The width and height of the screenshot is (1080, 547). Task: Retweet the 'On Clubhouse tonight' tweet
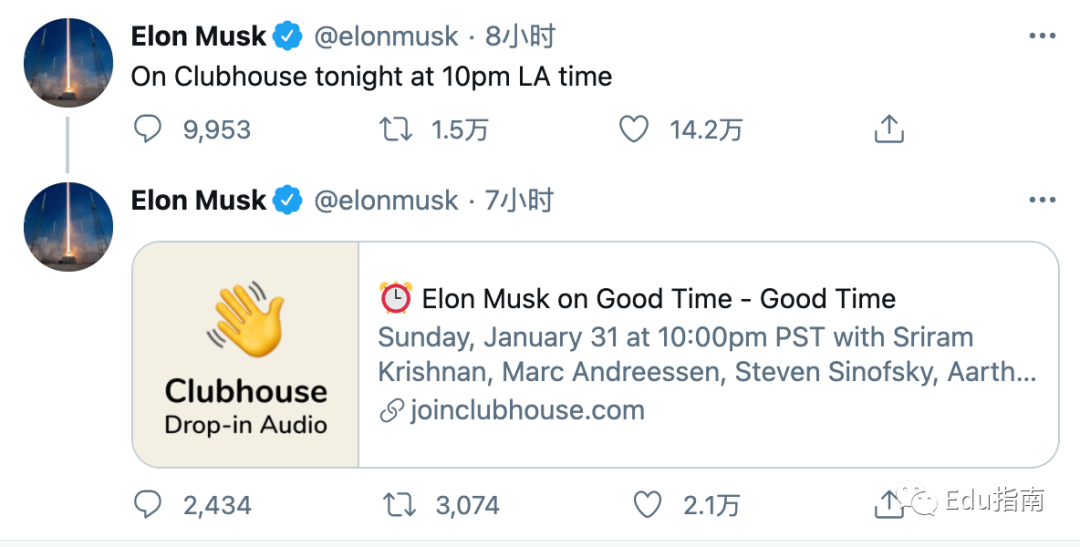pyautogui.click(x=398, y=129)
